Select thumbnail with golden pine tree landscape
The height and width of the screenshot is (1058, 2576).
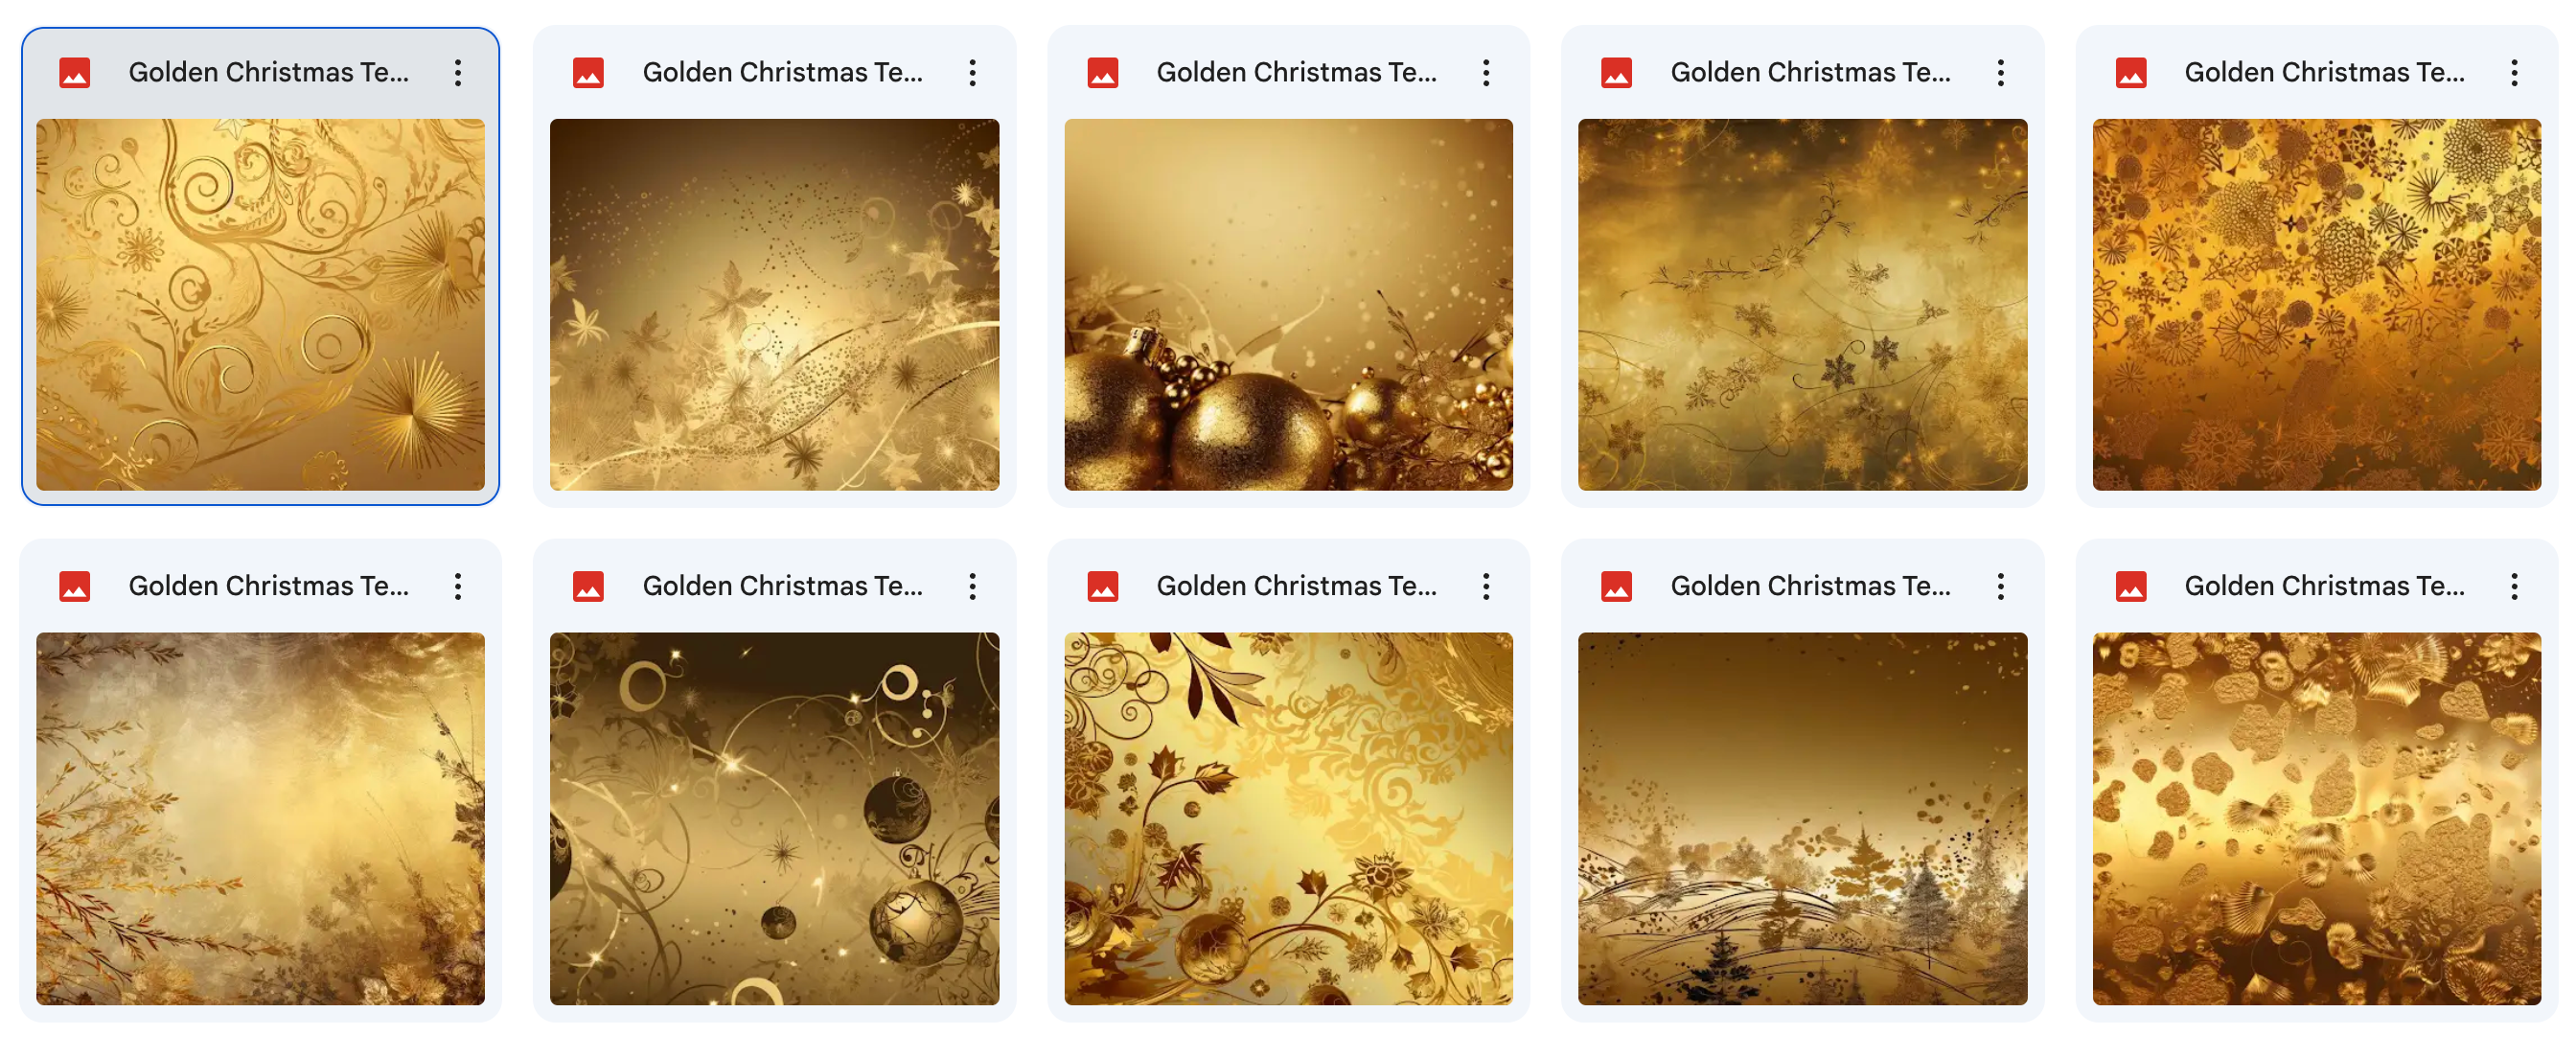tap(1802, 818)
